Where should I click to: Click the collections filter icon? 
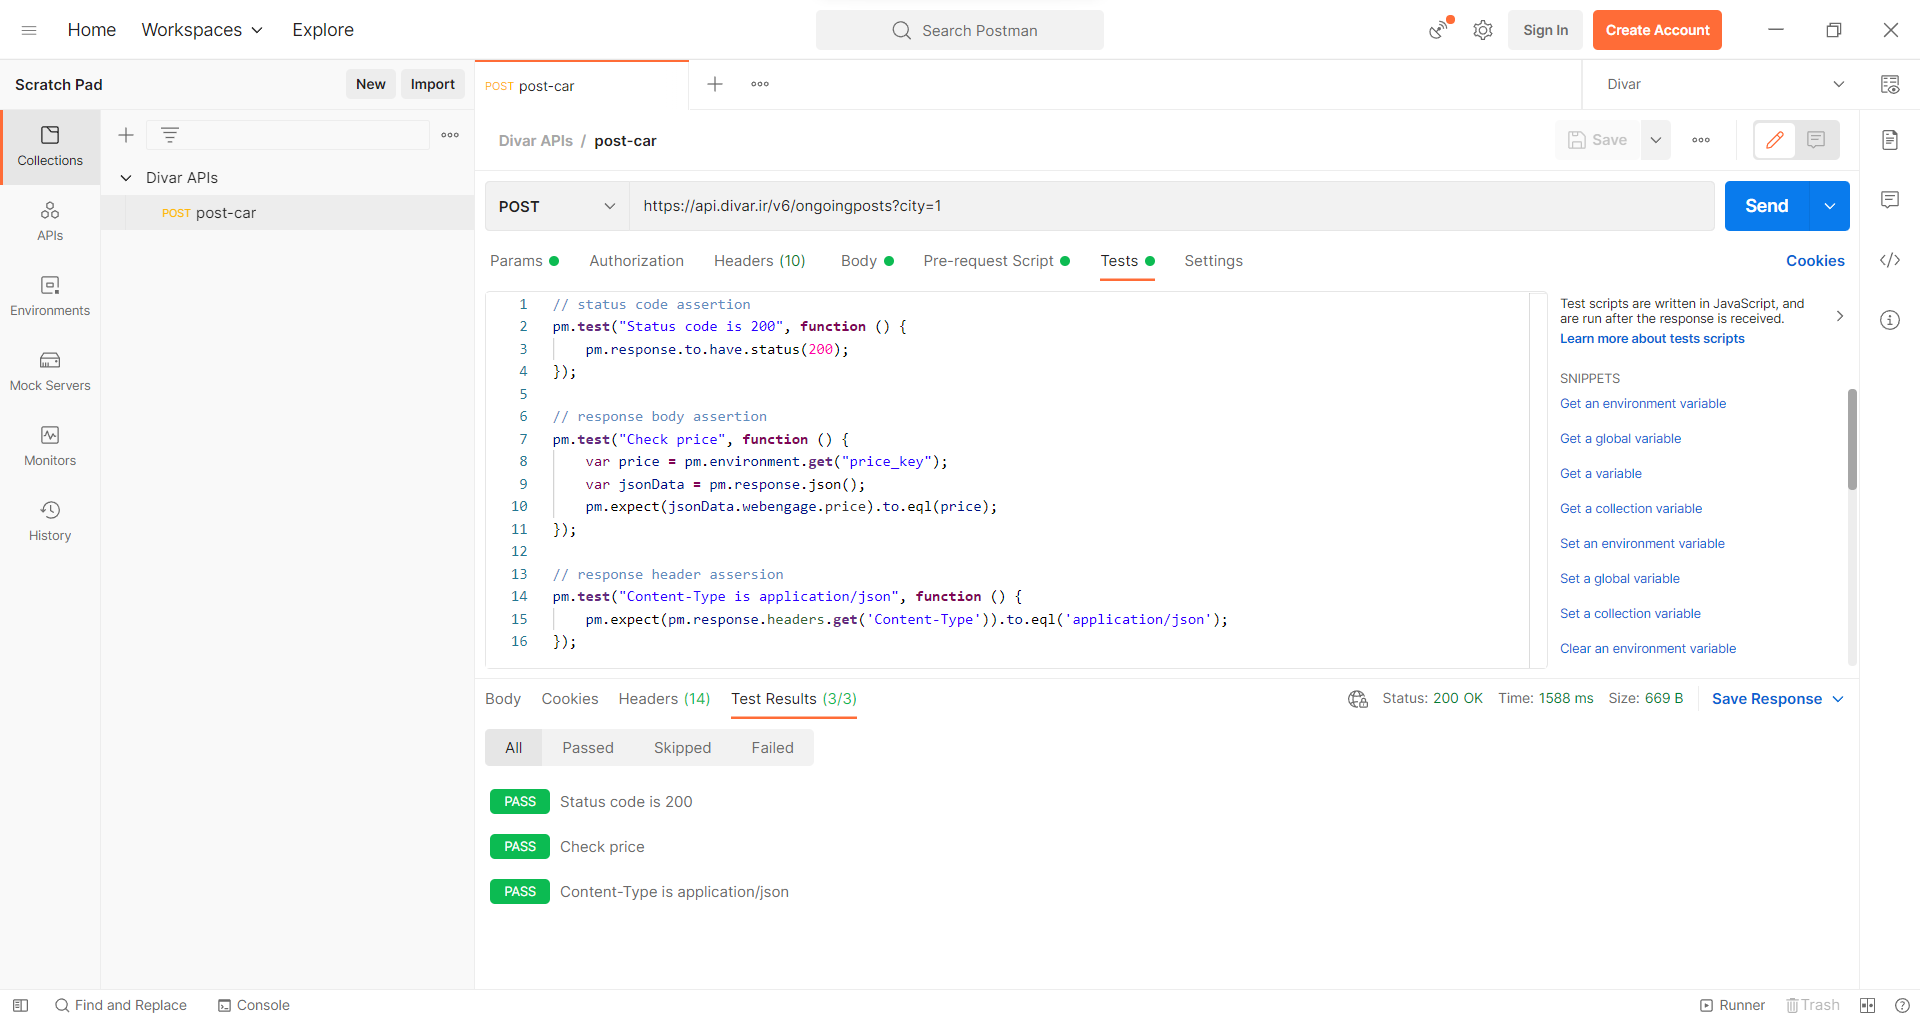tap(170, 135)
